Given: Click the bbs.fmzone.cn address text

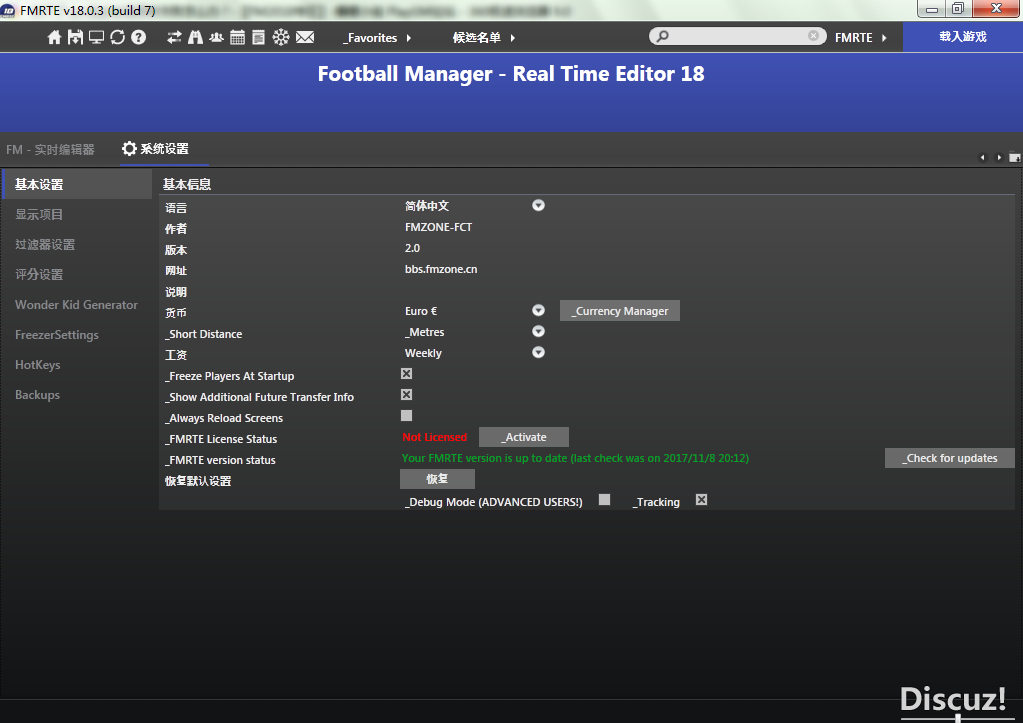Looking at the screenshot, I should point(441,269).
